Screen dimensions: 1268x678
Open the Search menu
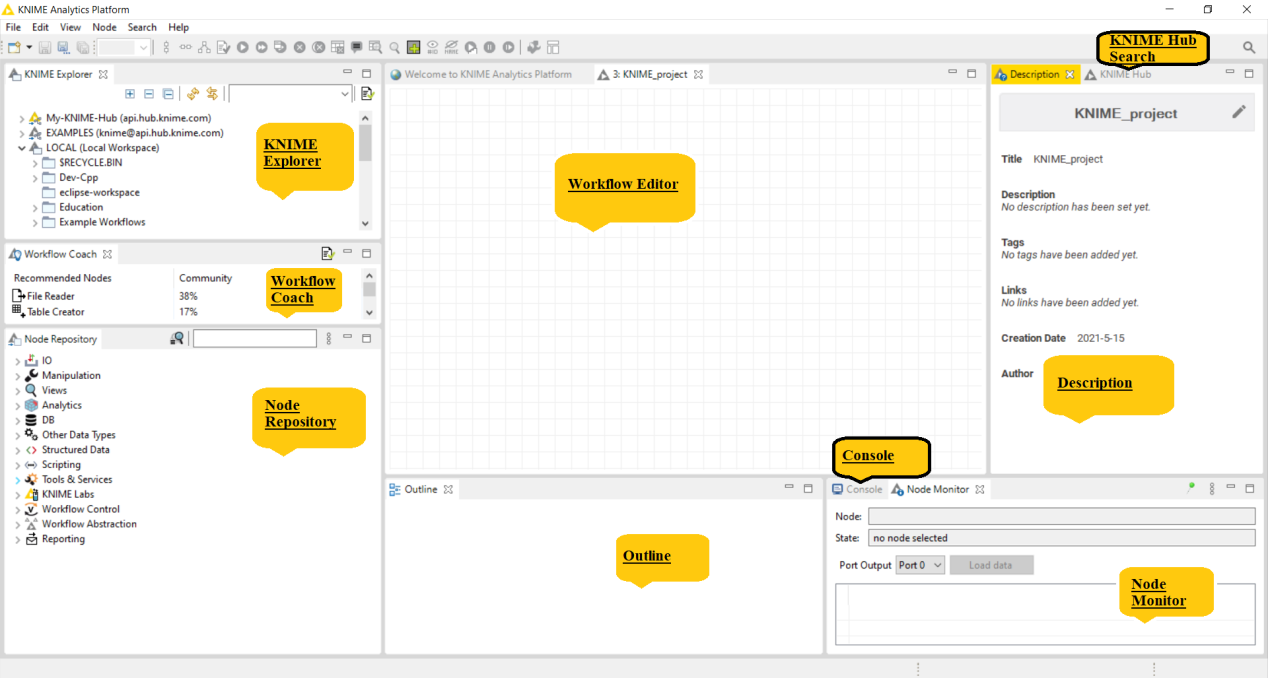point(142,27)
